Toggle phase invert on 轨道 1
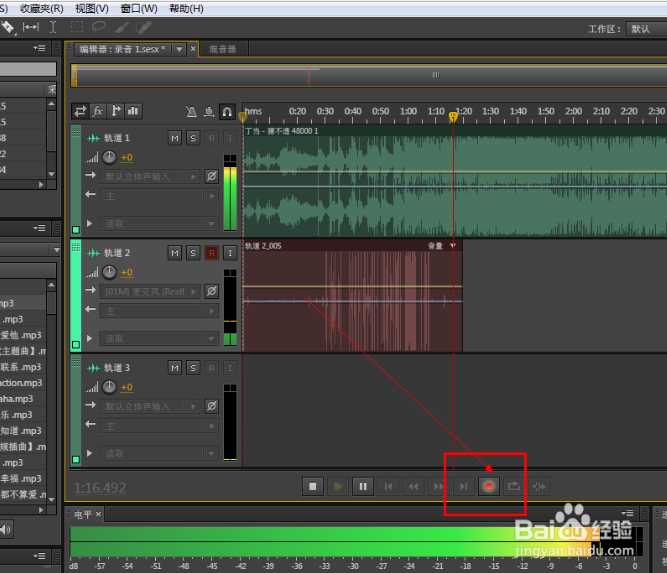The width and height of the screenshot is (667, 573). (211, 176)
